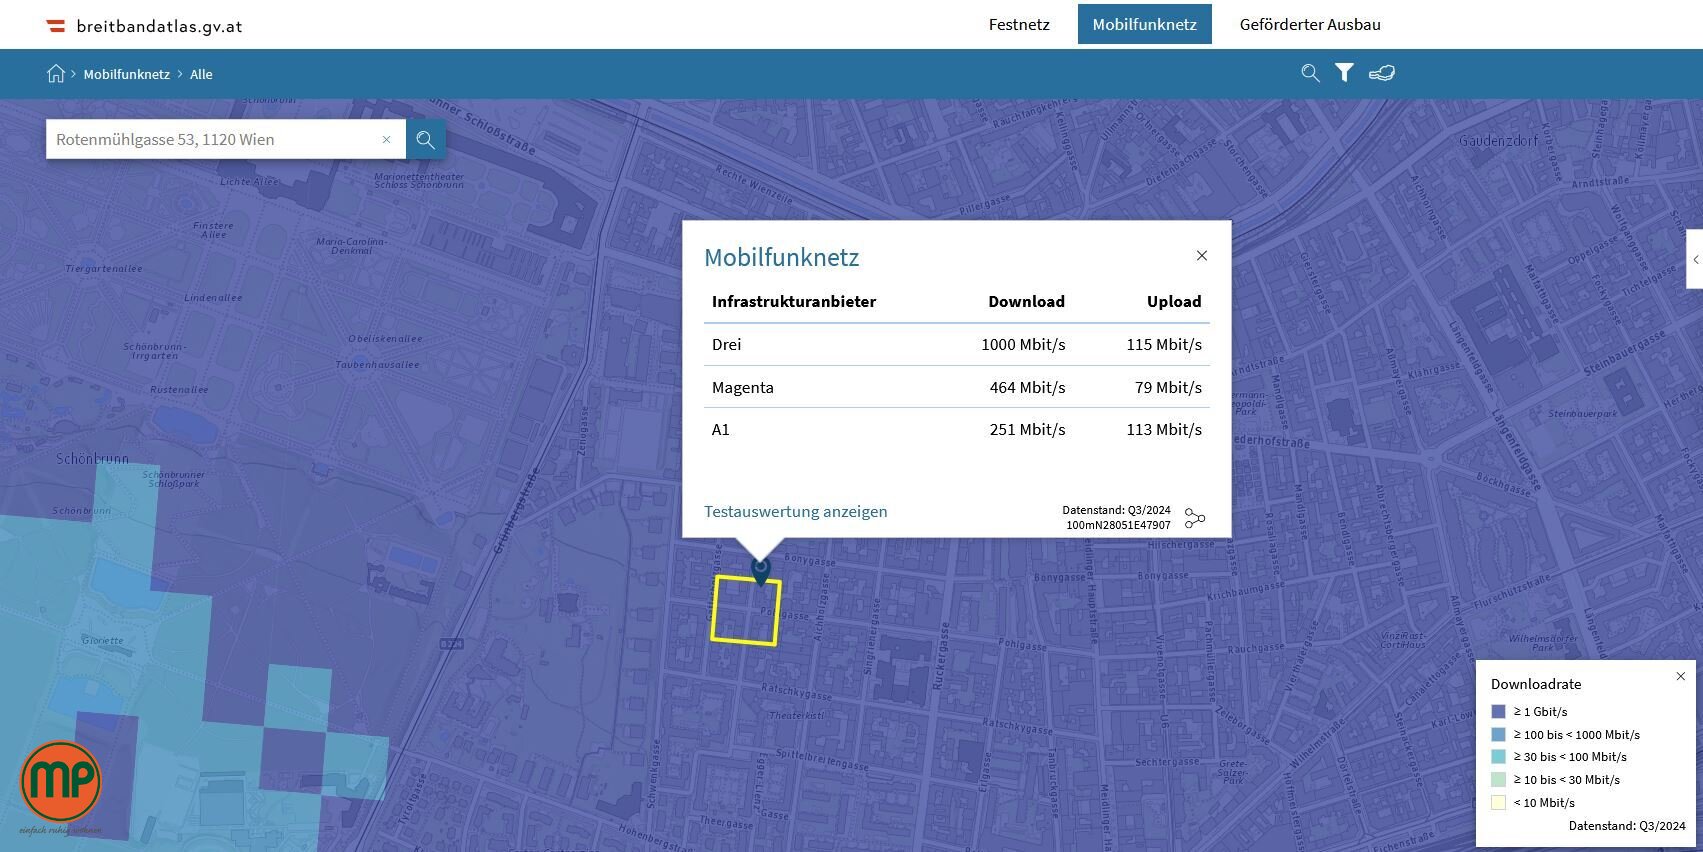The height and width of the screenshot is (852, 1703).
Task: Click the hand icon in toolbar
Action: click(1382, 73)
